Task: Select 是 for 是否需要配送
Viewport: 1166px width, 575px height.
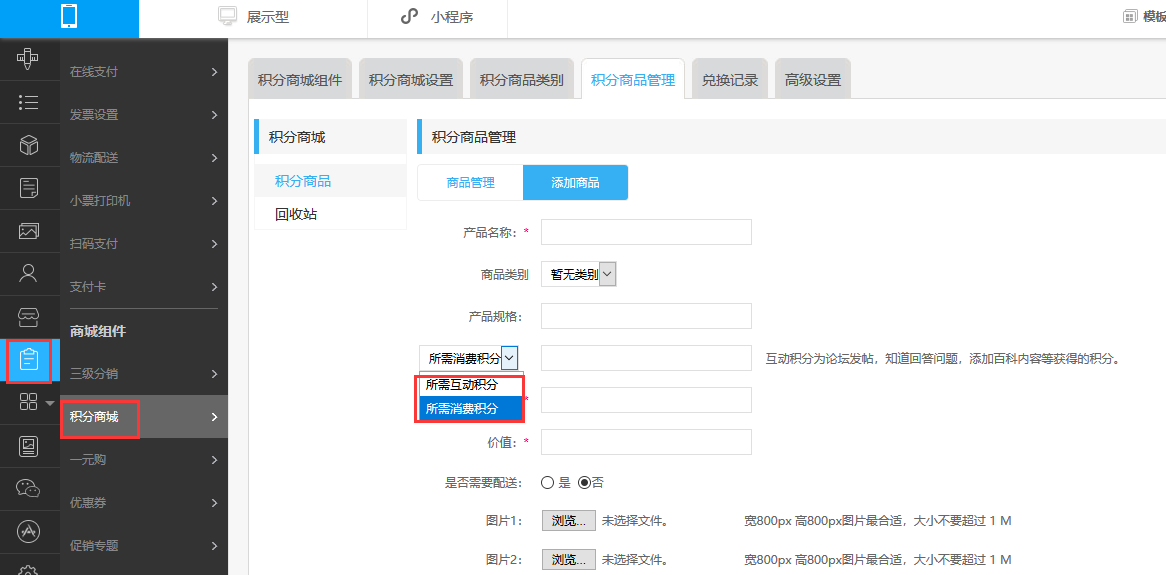Action: point(548,483)
